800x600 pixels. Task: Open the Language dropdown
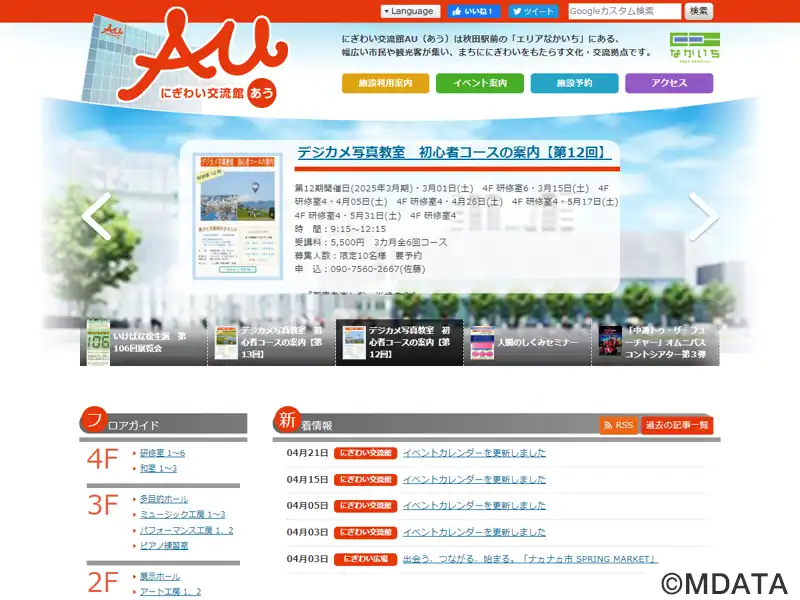(x=410, y=11)
